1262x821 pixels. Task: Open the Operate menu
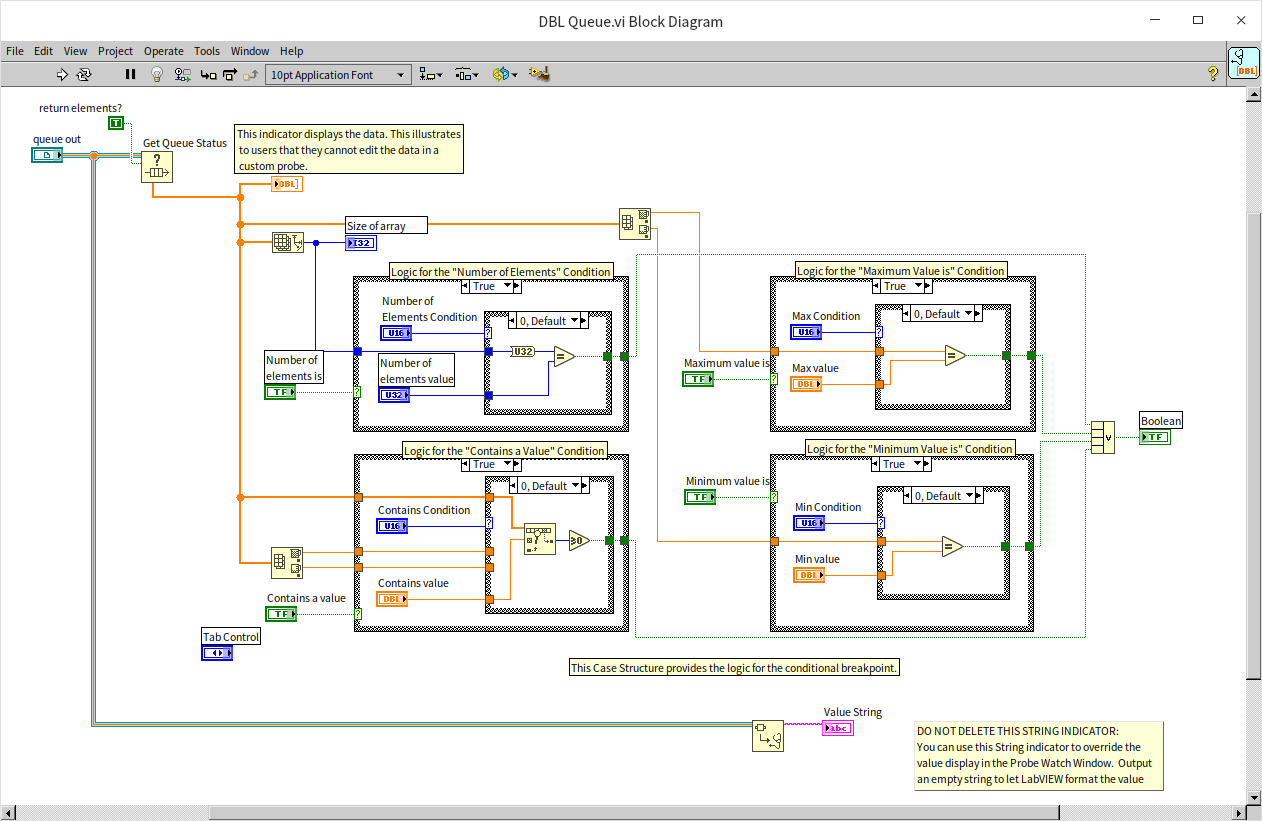click(x=163, y=51)
